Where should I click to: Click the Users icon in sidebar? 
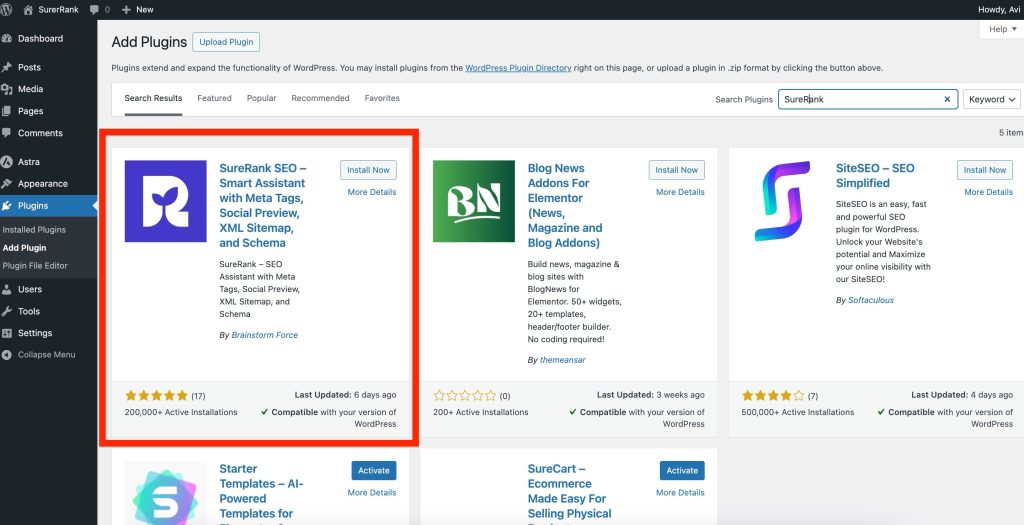7,289
